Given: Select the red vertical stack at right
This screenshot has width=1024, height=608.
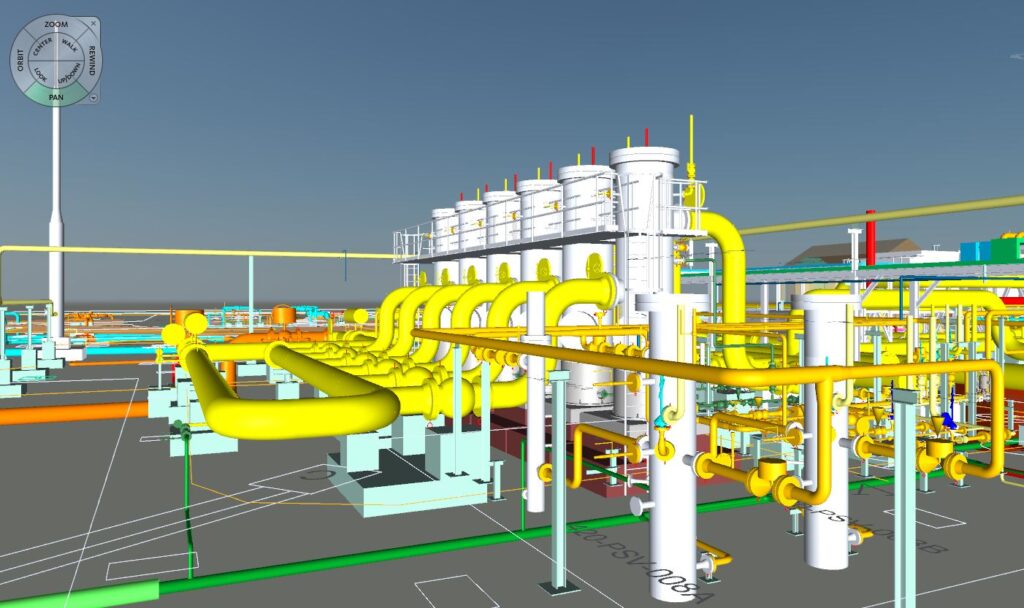Looking at the screenshot, I should (869, 237).
